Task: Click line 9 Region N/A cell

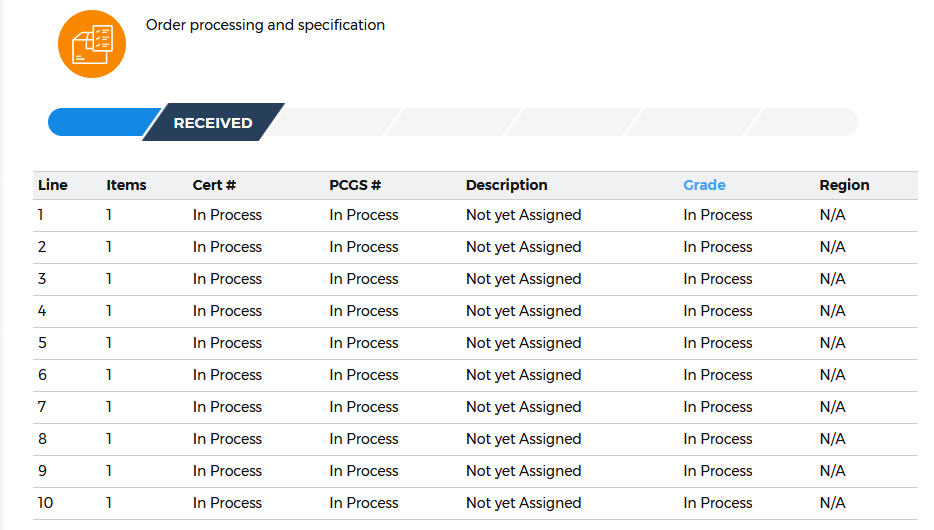Action: [x=832, y=471]
